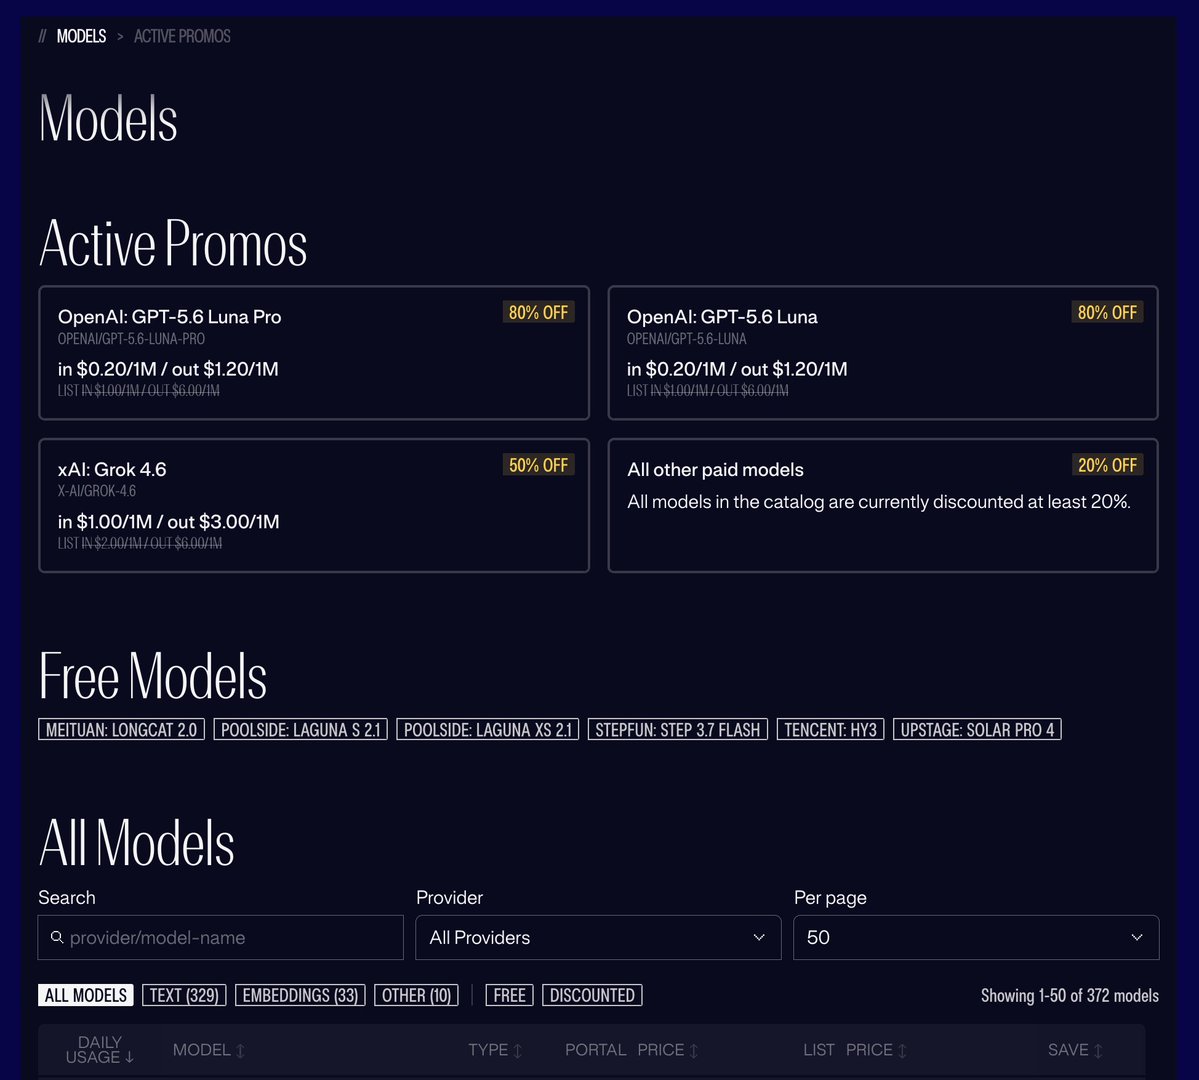
Task: Focus the provider/model-name search field
Action: pos(220,937)
